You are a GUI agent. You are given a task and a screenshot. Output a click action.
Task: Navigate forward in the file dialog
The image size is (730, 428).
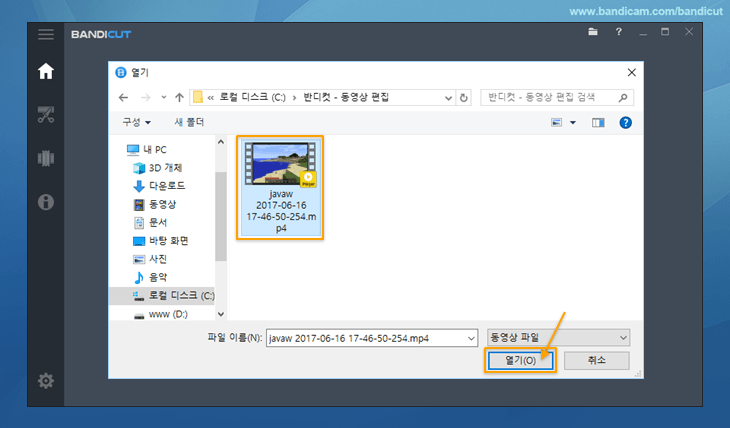click(x=146, y=97)
